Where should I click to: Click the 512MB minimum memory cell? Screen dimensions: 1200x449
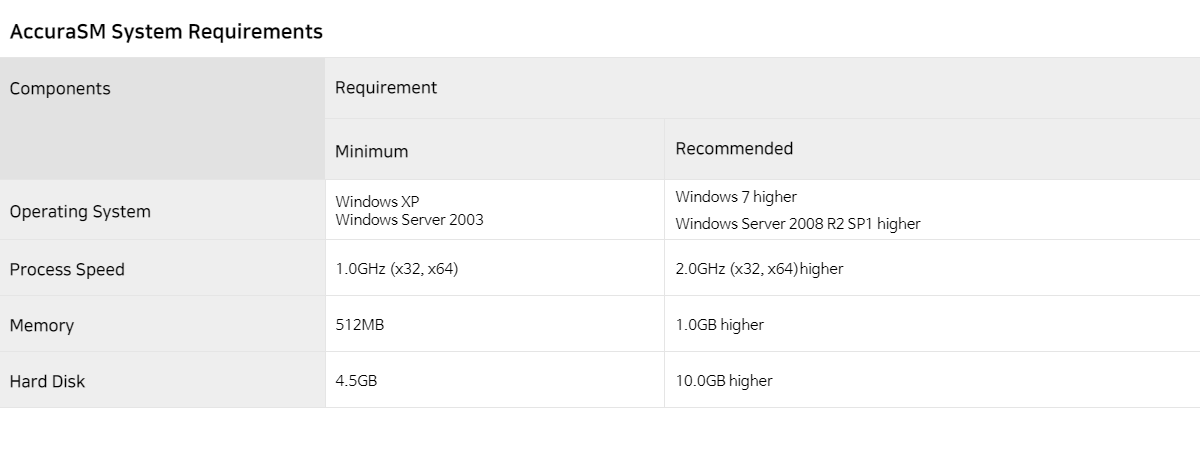(x=494, y=324)
